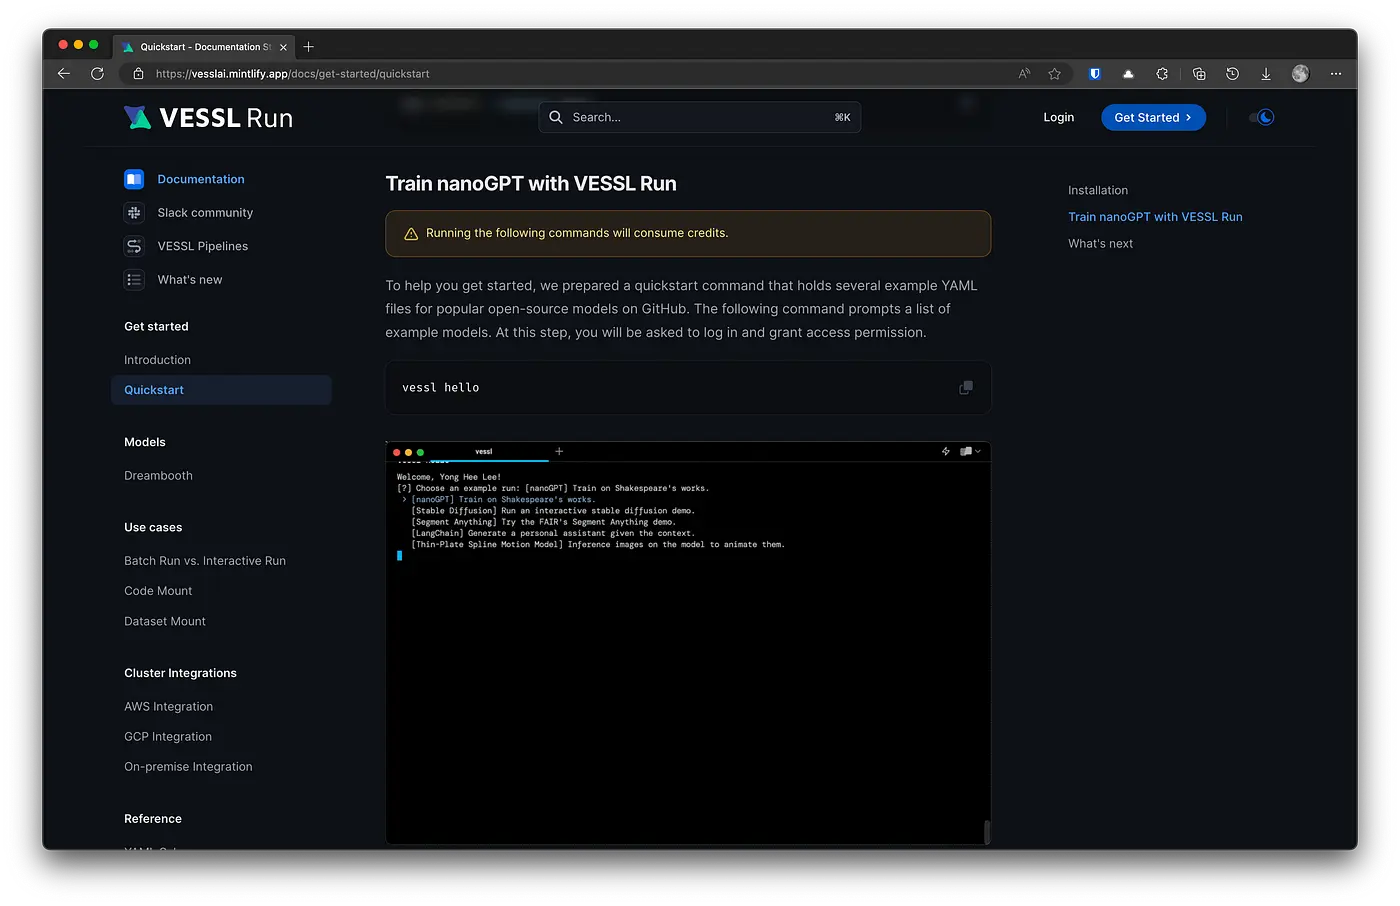Open the downloads arrow icon
This screenshot has width=1400, height=906.
coord(1266,74)
